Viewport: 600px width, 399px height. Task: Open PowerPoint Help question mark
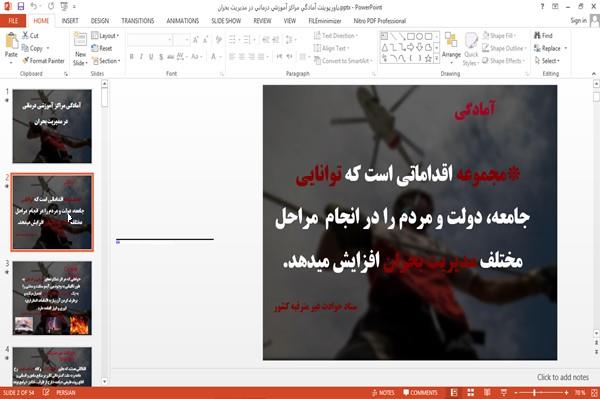542,7
